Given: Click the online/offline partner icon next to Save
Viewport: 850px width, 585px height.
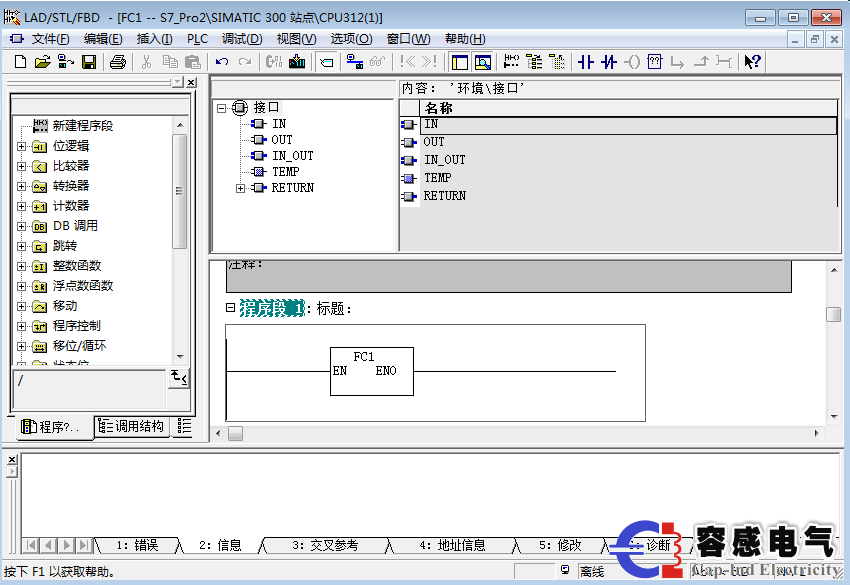Looking at the screenshot, I should 66,62.
